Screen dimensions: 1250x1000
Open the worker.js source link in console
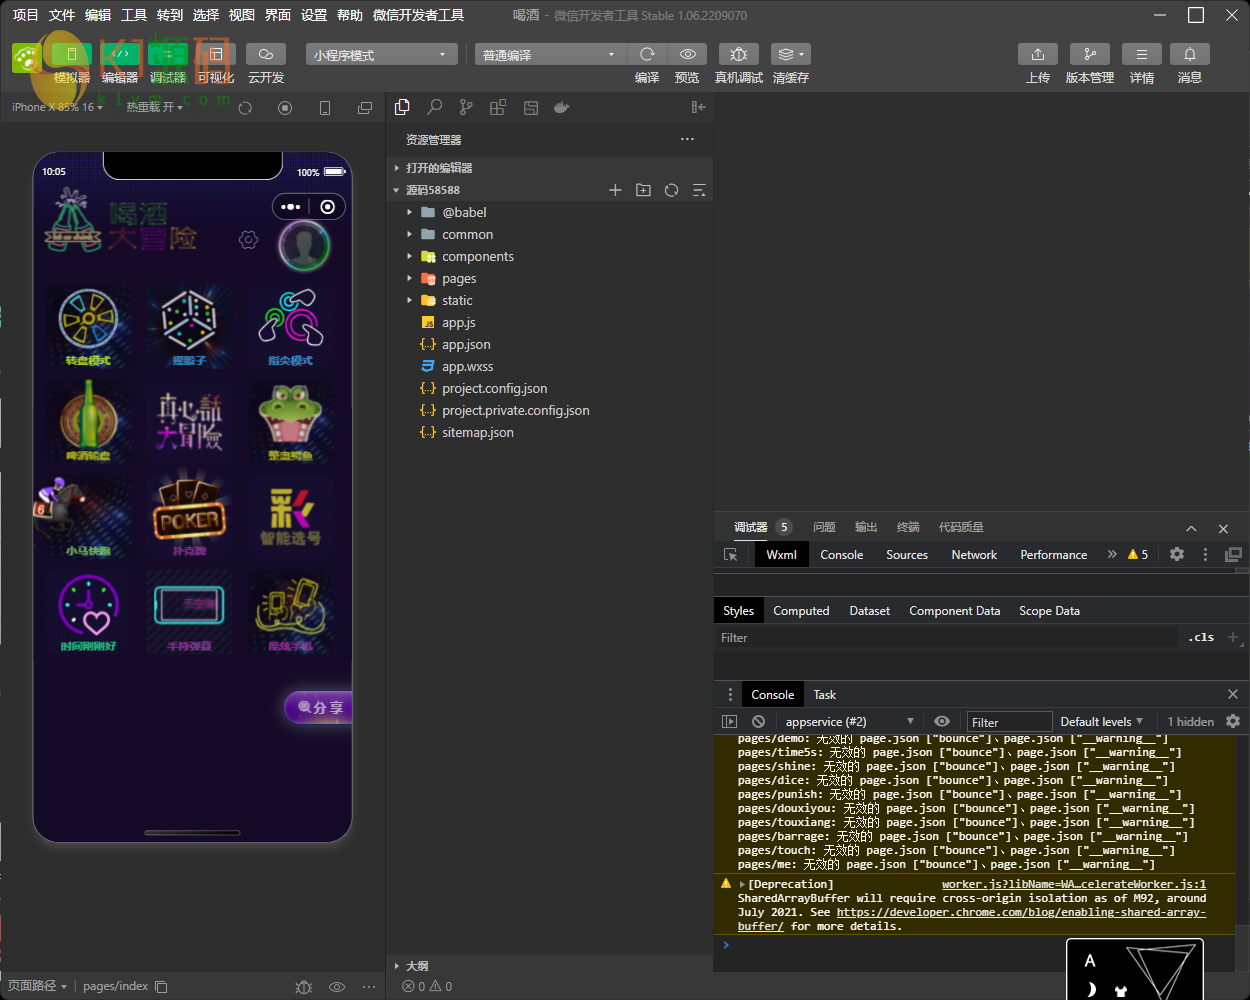(1073, 884)
